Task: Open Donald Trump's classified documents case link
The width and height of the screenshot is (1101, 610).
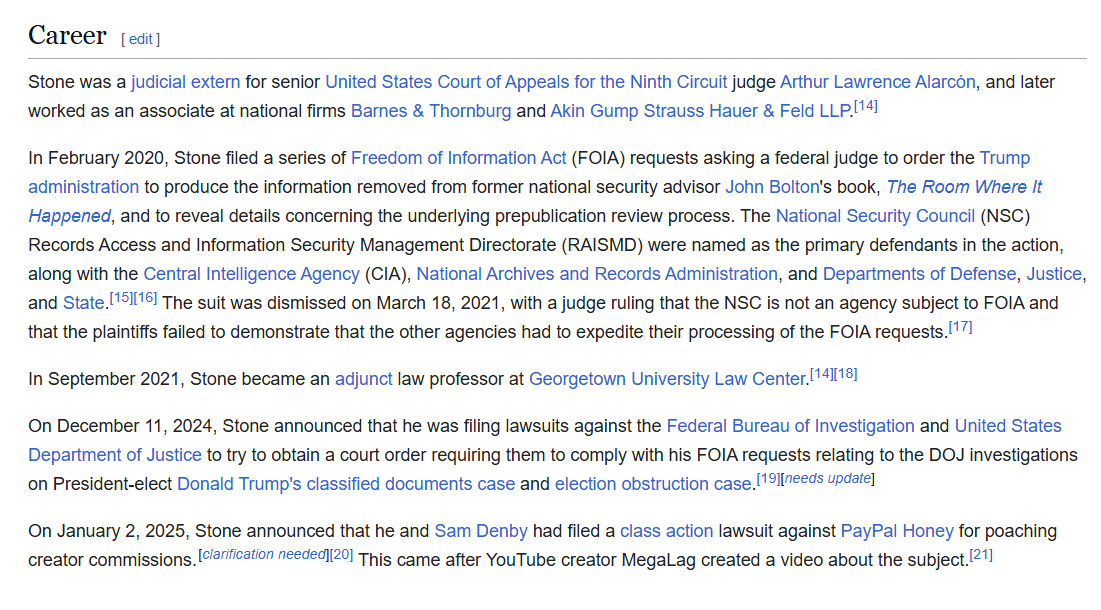Action: 345,484
